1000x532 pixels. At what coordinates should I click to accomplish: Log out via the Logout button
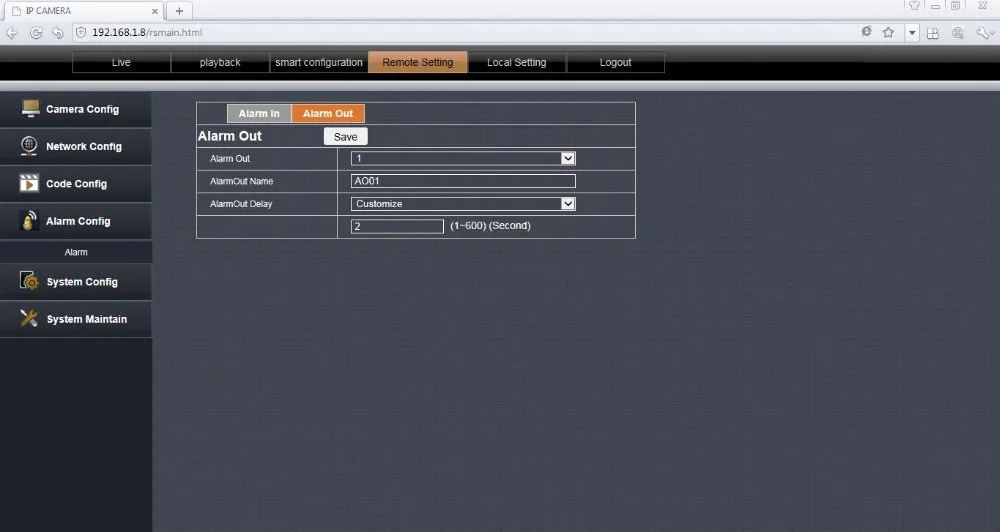tap(615, 63)
